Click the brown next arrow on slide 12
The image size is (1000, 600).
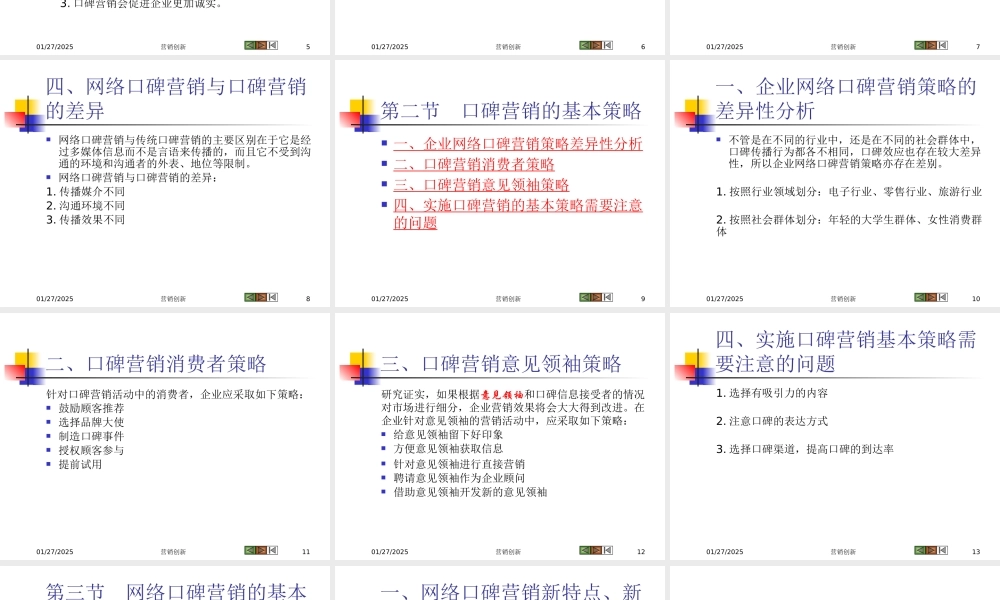click(596, 550)
